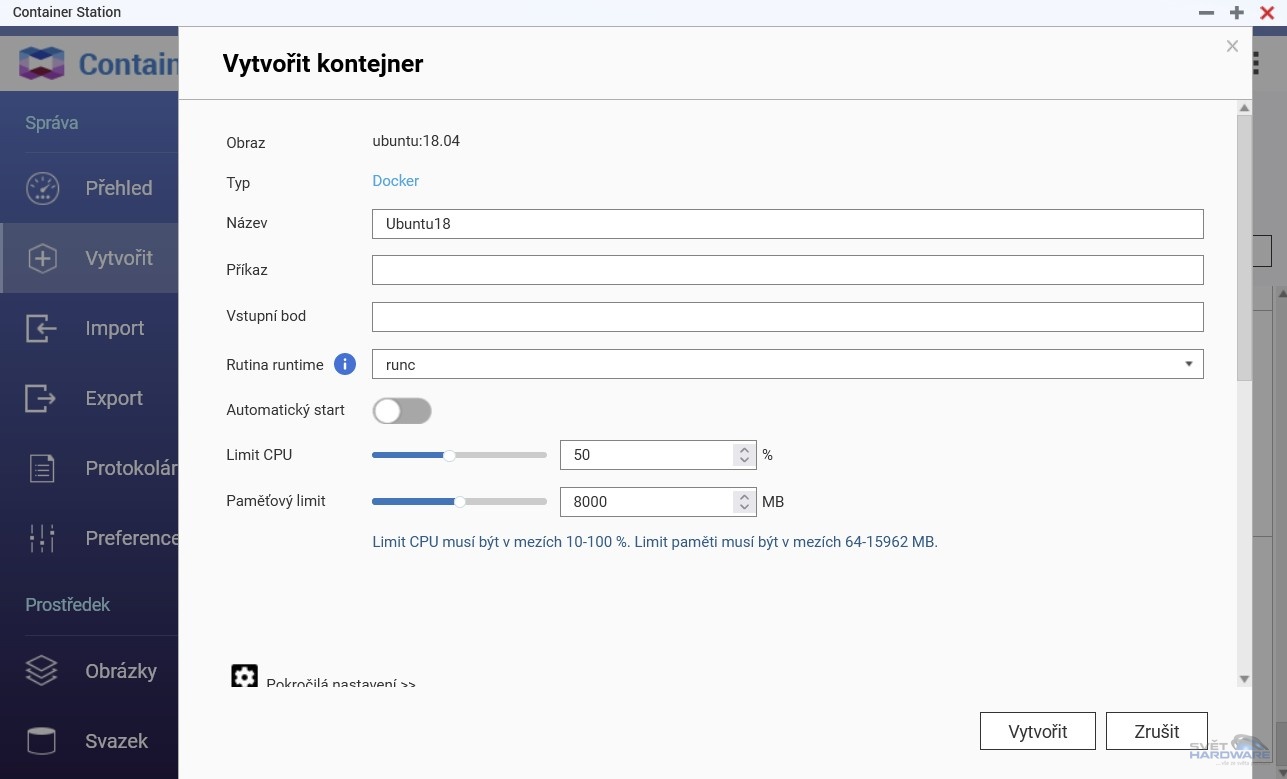Viewport: 1287px width, 779px height.
Task: Expand the Pokročilá nastavení section
Action: point(340,683)
